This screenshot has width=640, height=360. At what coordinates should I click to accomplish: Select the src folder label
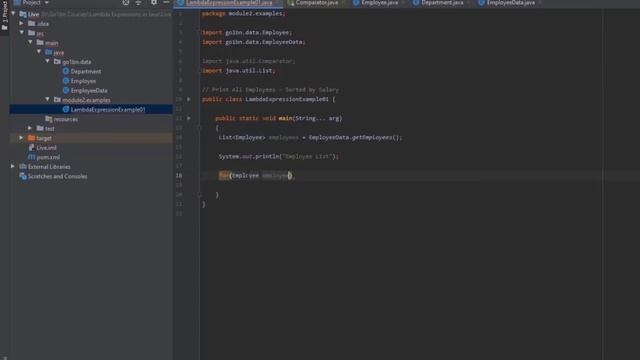pos(40,33)
